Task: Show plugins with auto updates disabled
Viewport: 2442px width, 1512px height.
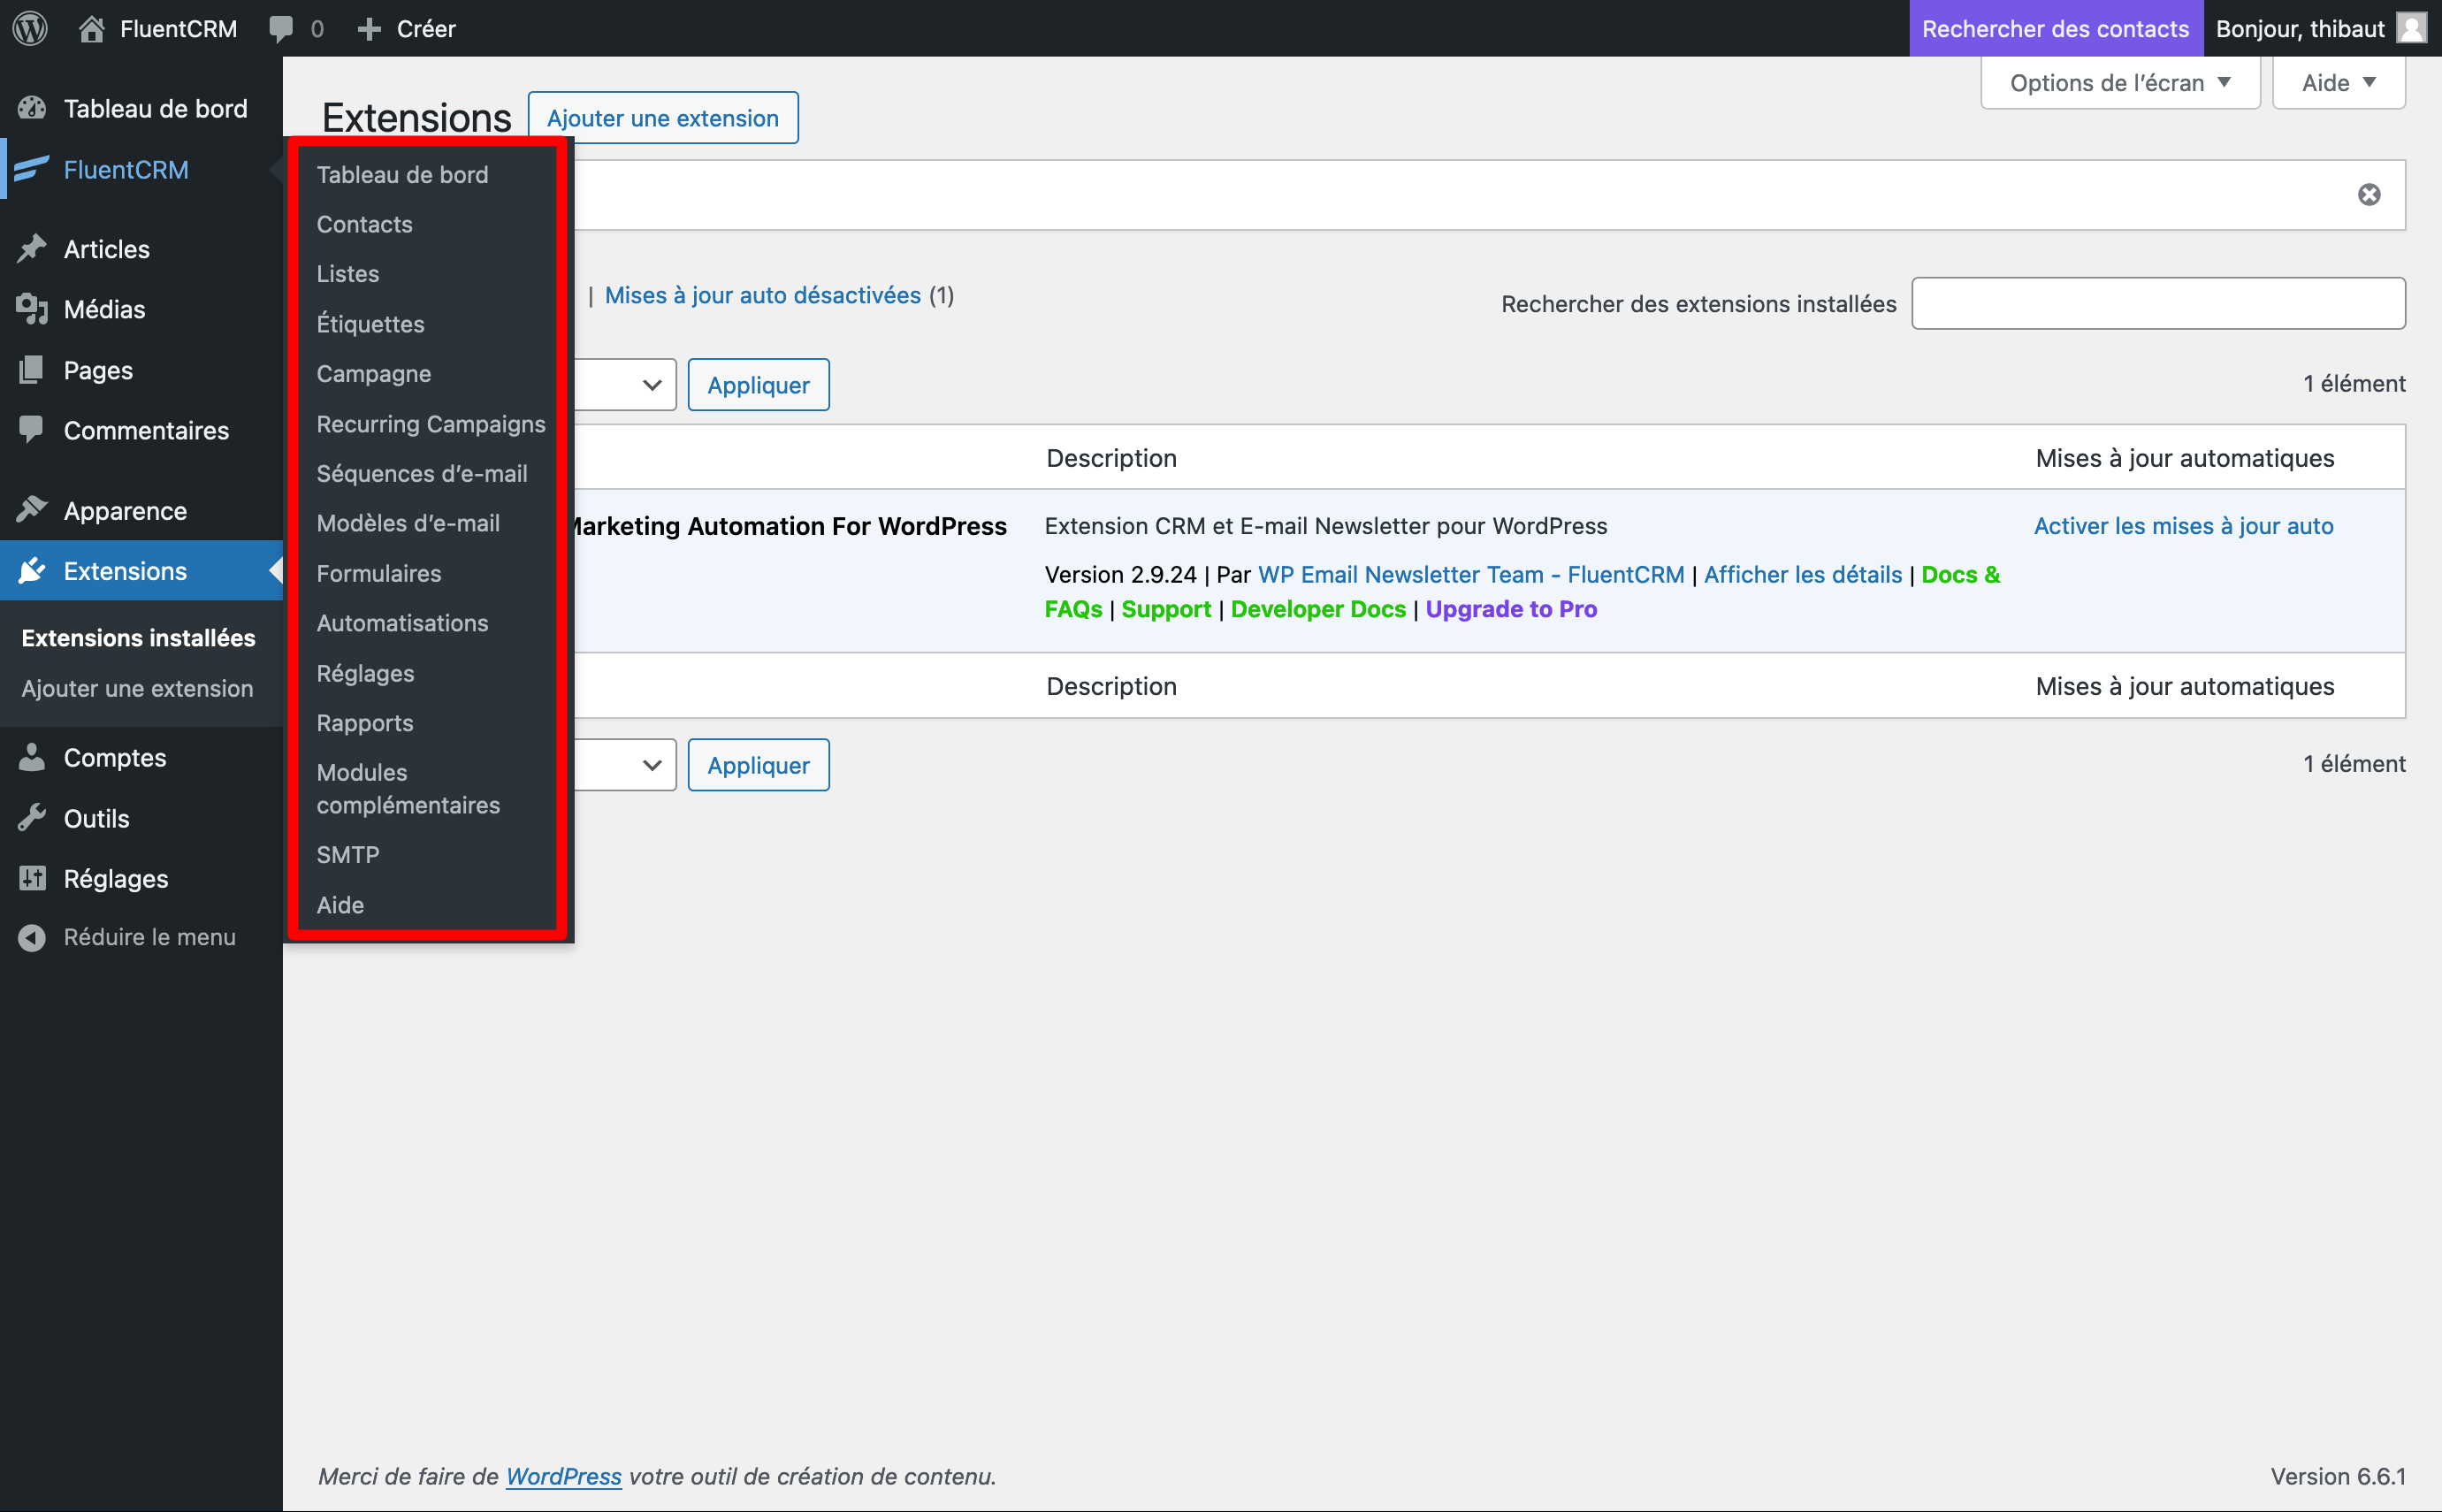Action: point(761,294)
